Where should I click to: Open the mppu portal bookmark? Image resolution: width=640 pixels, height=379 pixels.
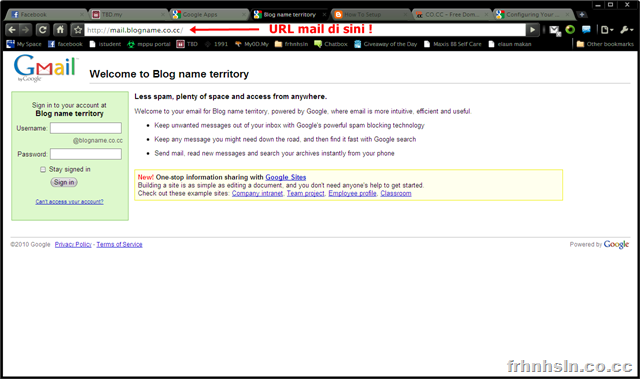tap(149, 44)
